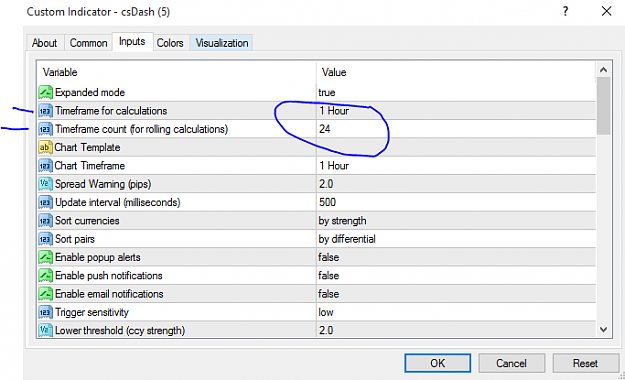Select 'Lower threshold (ccy strength)' label
The image size is (625, 380).
coord(120,330)
